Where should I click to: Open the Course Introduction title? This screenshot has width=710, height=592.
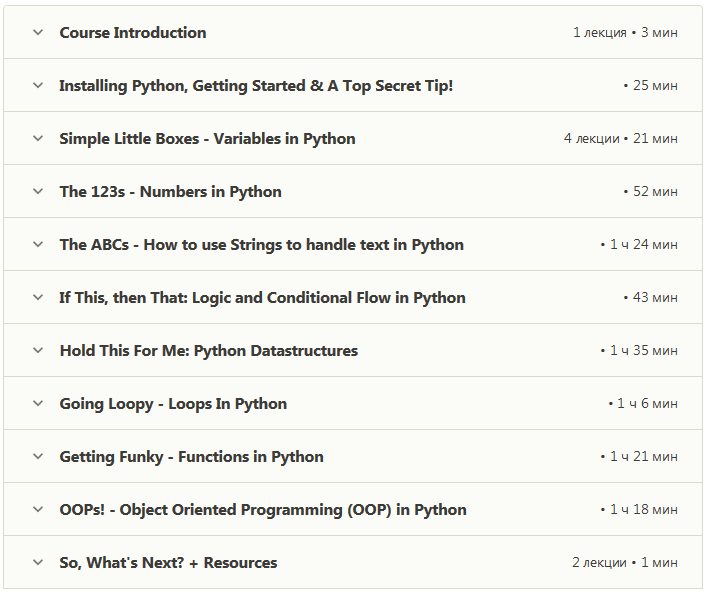133,33
